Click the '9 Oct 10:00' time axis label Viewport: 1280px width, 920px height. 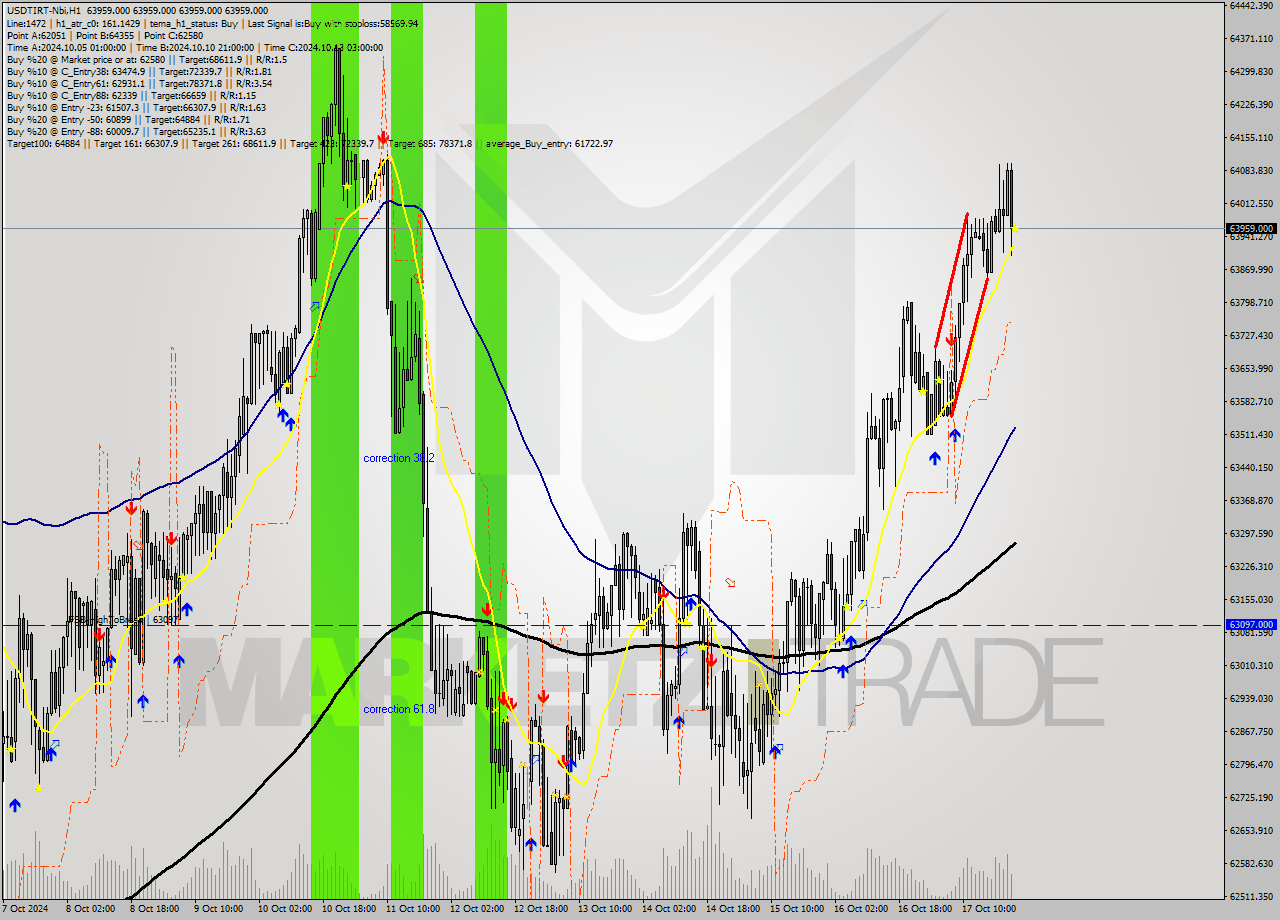pos(218,909)
